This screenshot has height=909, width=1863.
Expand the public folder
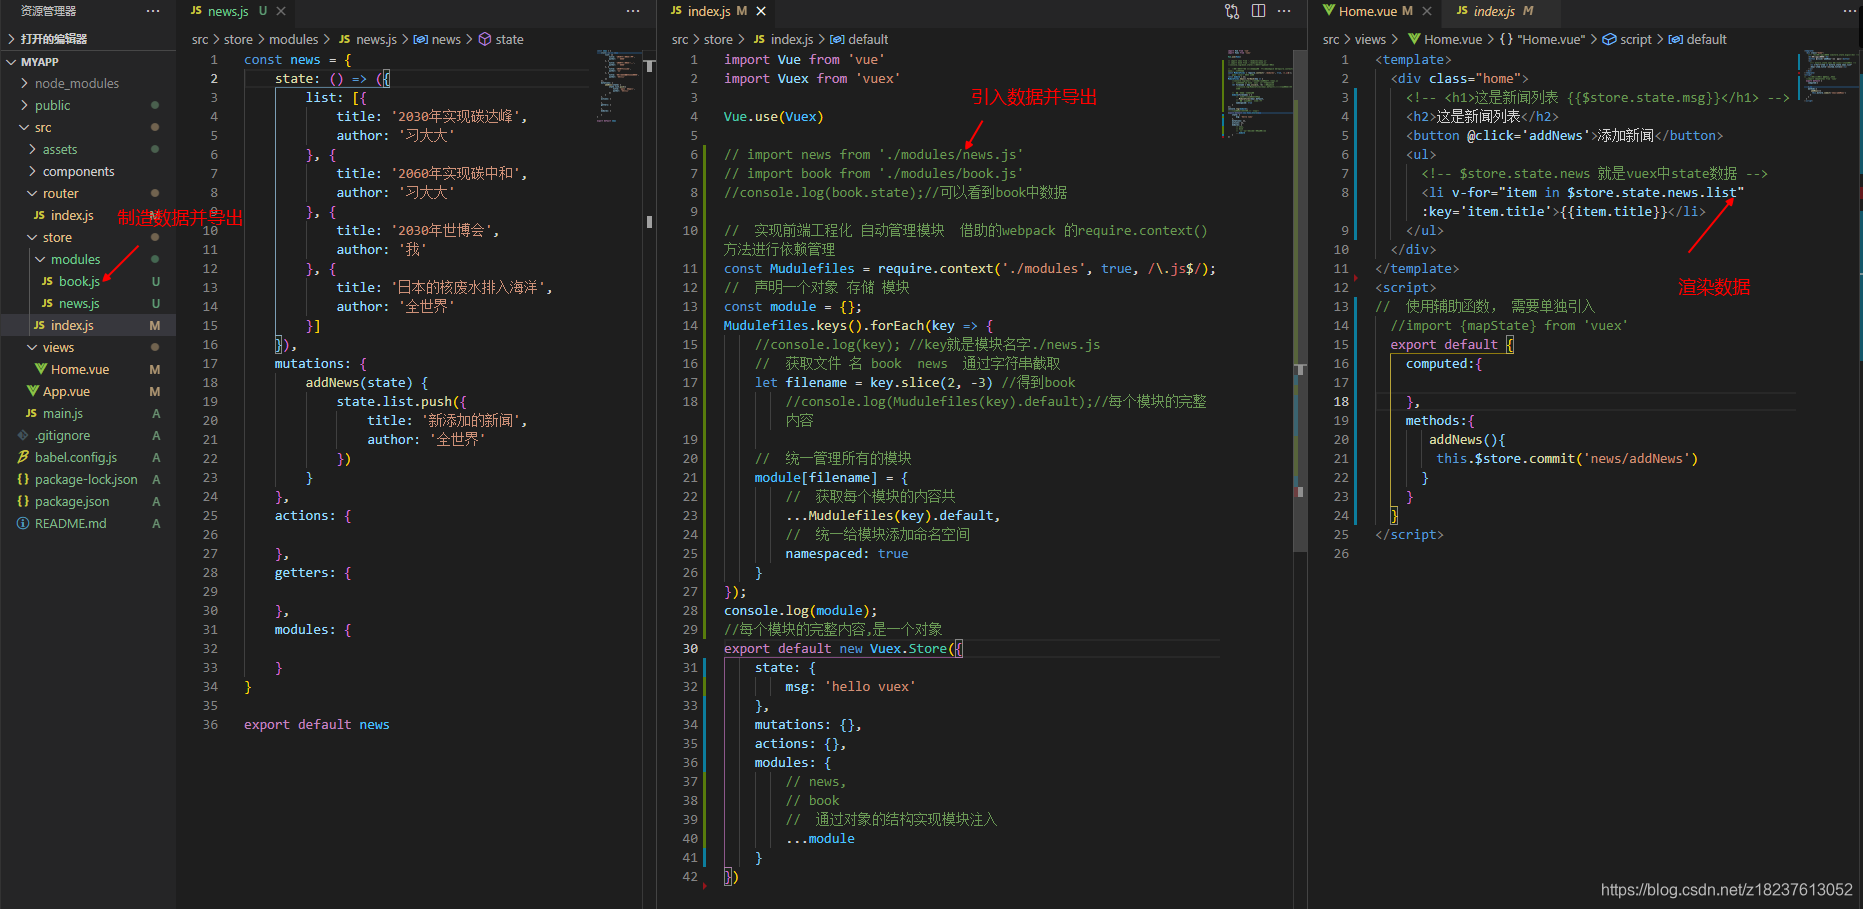click(53, 105)
